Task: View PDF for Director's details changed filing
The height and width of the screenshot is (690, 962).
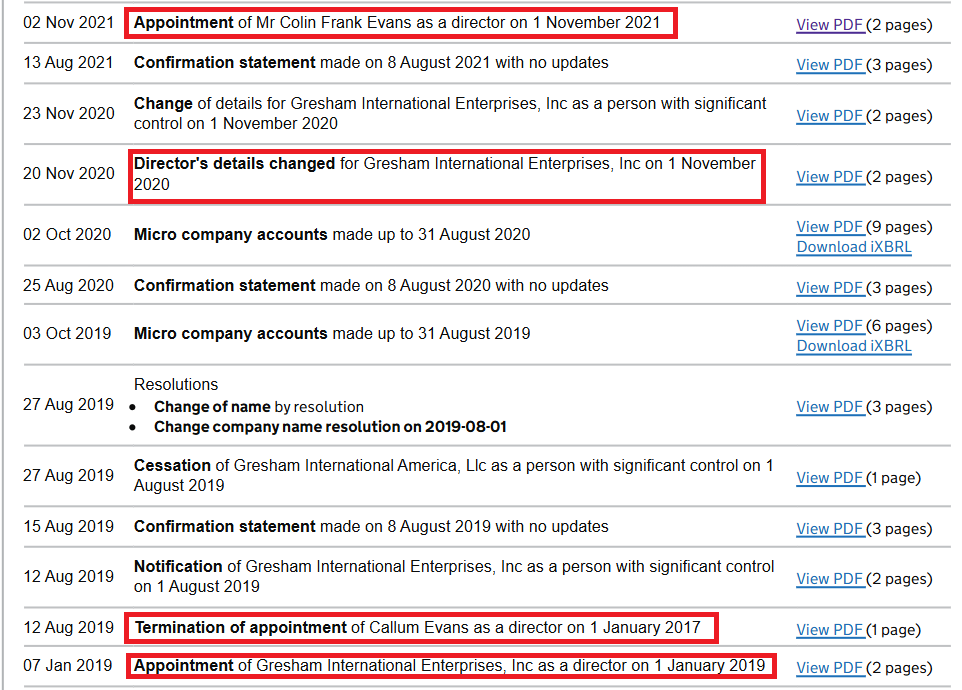Action: pyautogui.click(x=830, y=177)
